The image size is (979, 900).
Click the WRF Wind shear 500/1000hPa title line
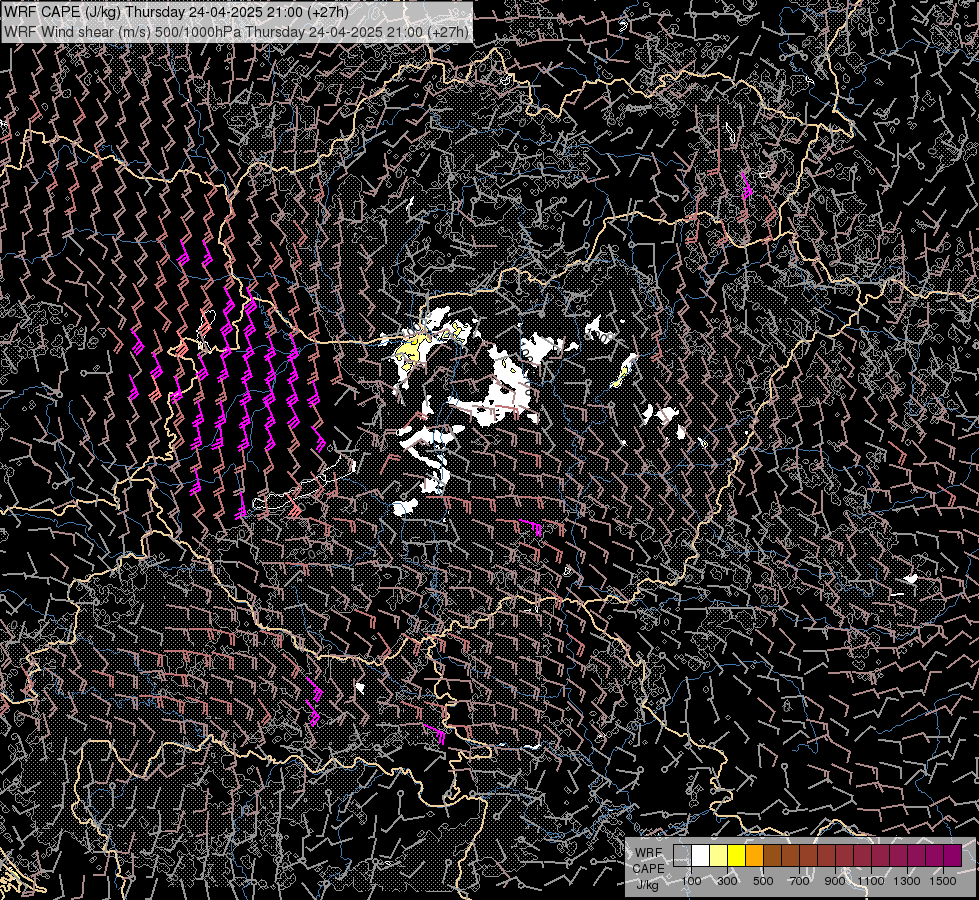click(236, 32)
